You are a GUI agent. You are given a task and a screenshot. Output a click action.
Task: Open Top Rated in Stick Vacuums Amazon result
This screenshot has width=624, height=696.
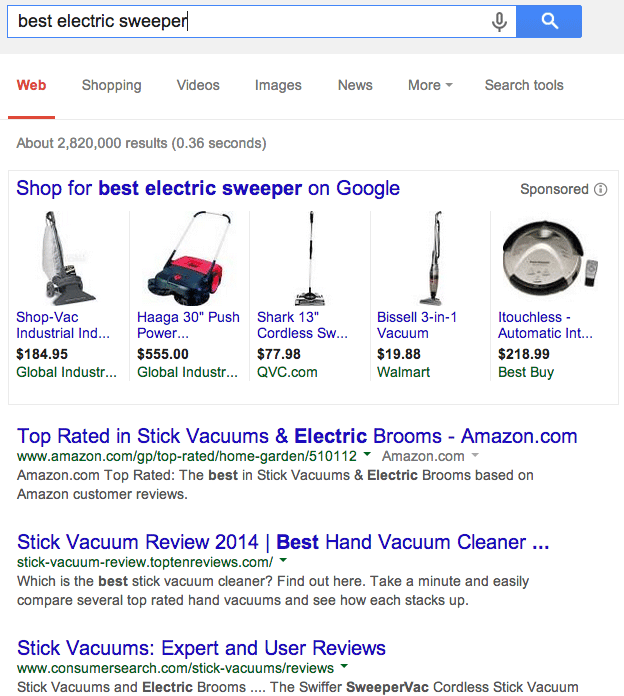coord(297,436)
